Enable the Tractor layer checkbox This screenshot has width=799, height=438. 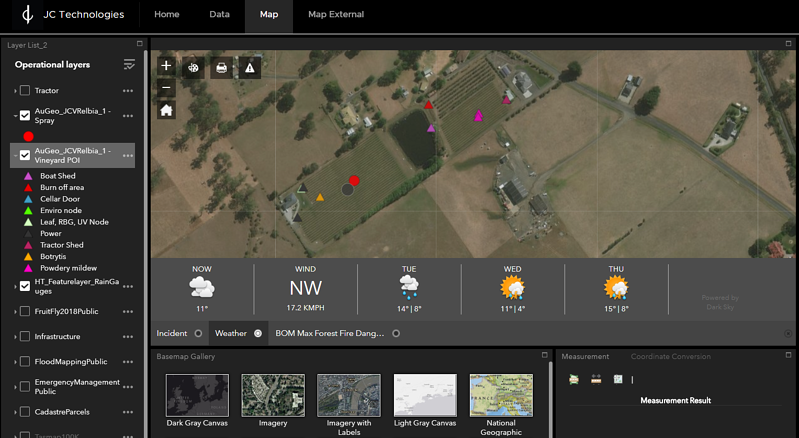(25, 91)
